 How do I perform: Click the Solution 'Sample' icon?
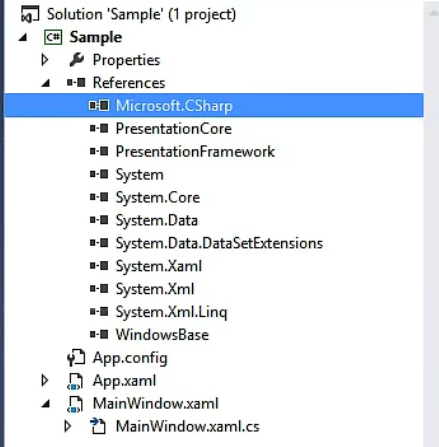(30, 14)
